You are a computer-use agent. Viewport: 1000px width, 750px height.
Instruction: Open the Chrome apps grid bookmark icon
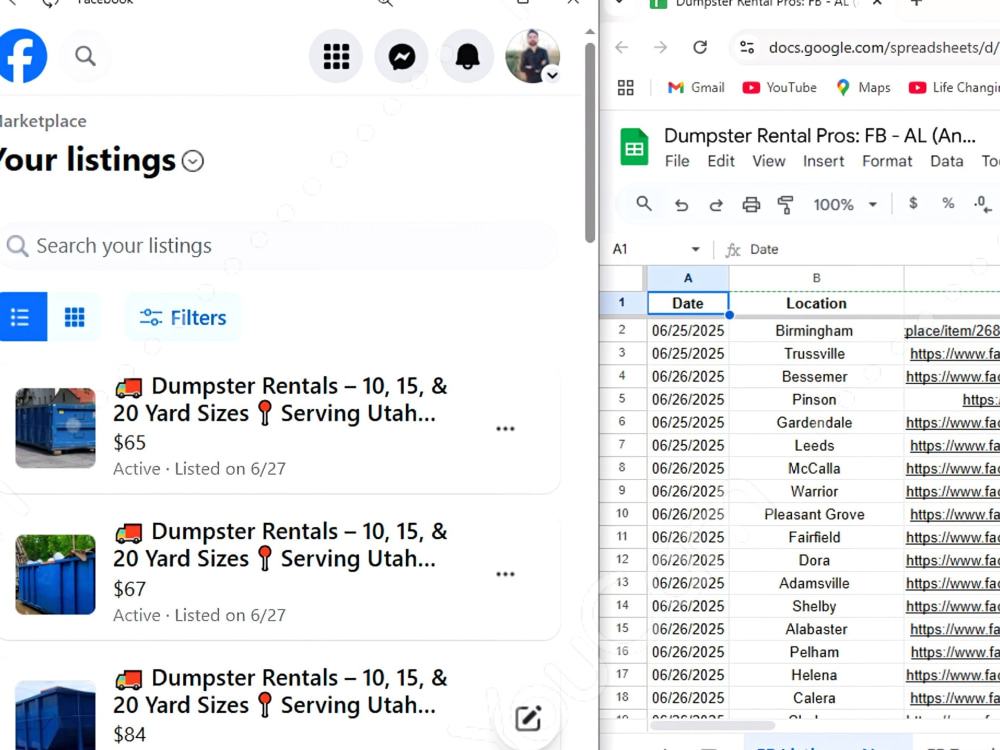coord(626,87)
